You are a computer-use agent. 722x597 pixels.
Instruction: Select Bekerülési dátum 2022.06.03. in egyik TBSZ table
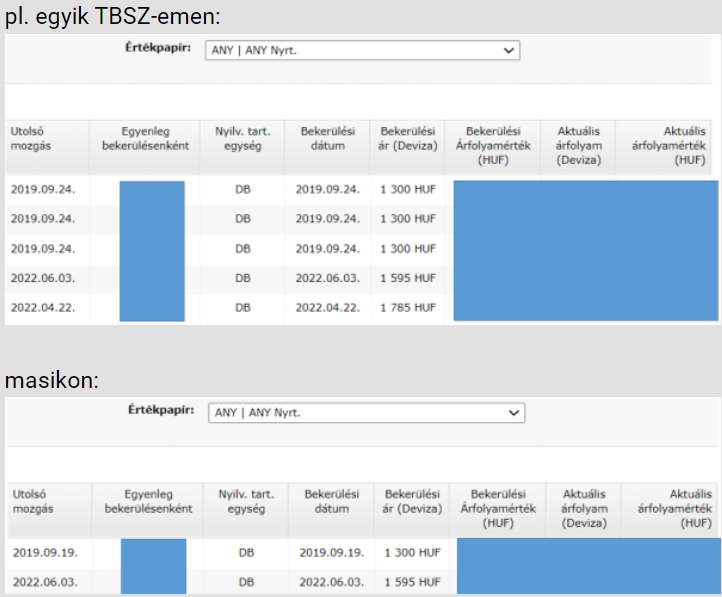[327, 278]
